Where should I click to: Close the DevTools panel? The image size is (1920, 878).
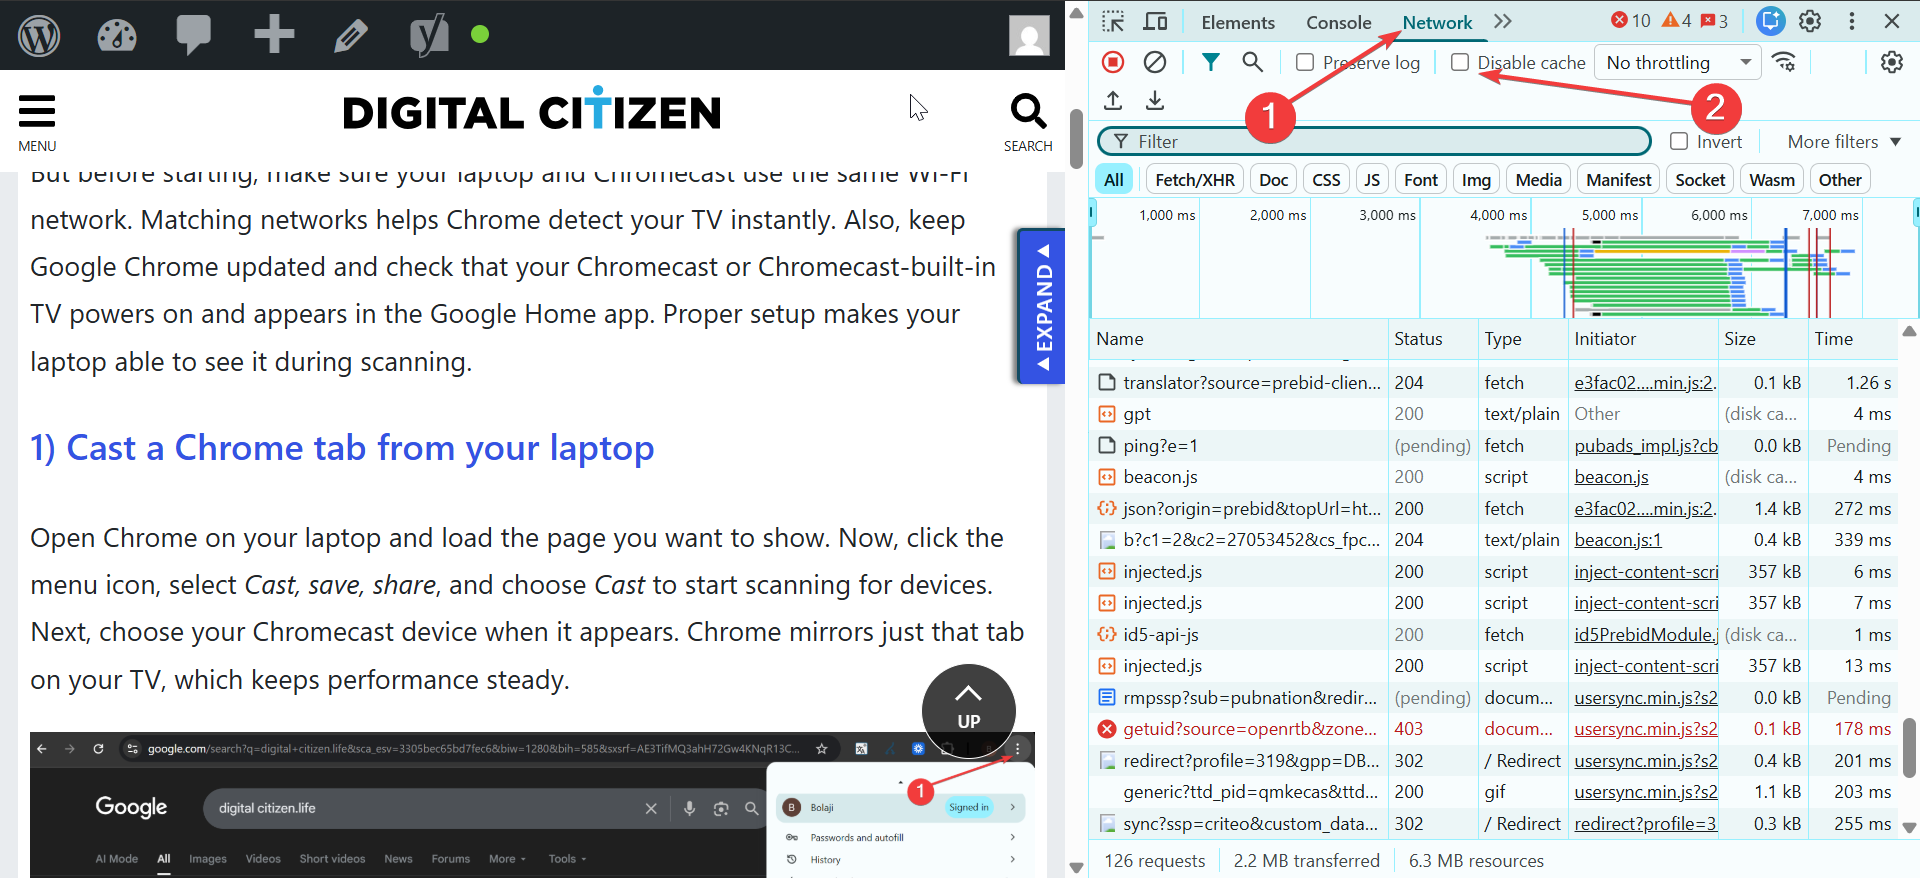click(x=1892, y=21)
